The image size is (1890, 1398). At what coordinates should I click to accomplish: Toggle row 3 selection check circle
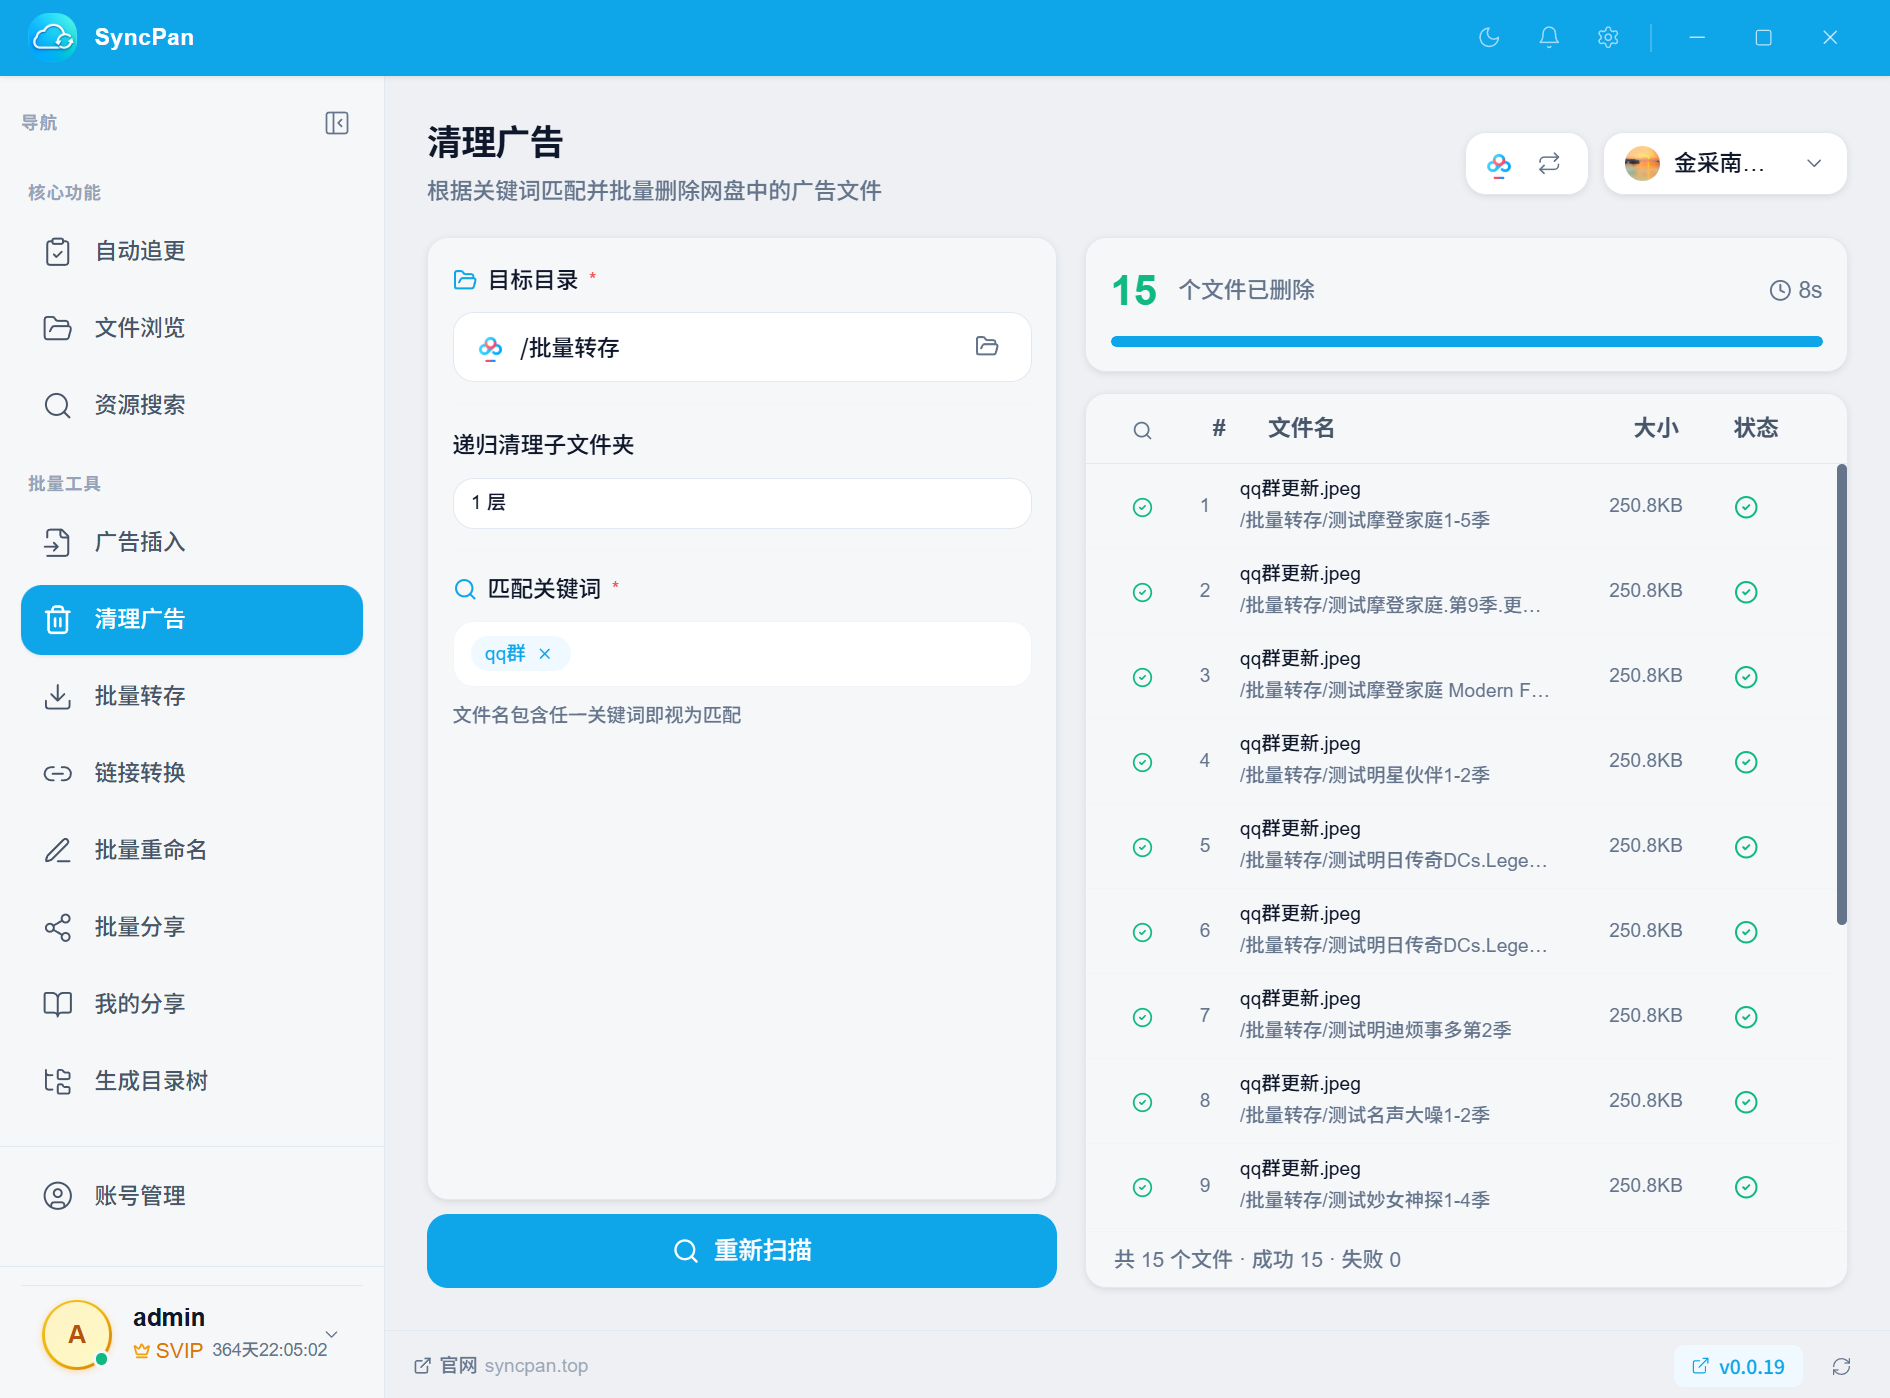(x=1142, y=677)
